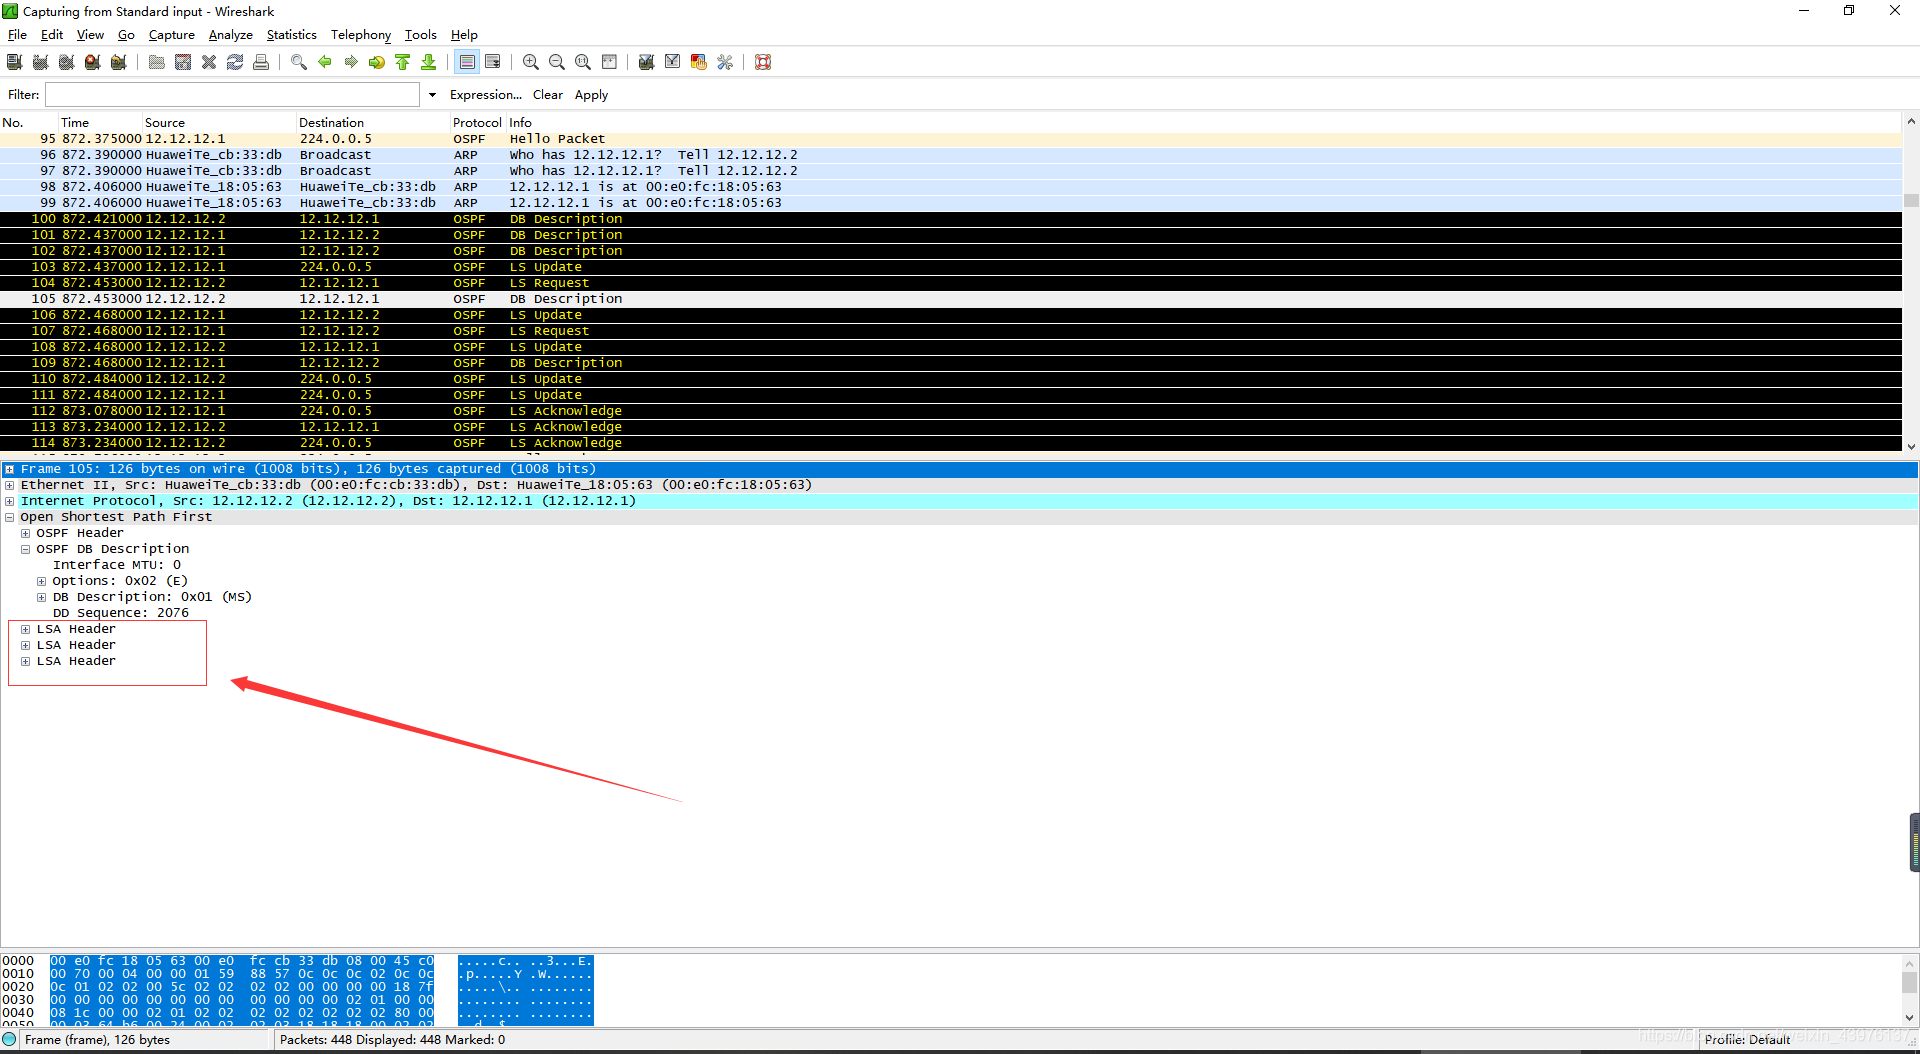Sort packets by Protocol column header
The image size is (1920, 1054).
click(477, 123)
